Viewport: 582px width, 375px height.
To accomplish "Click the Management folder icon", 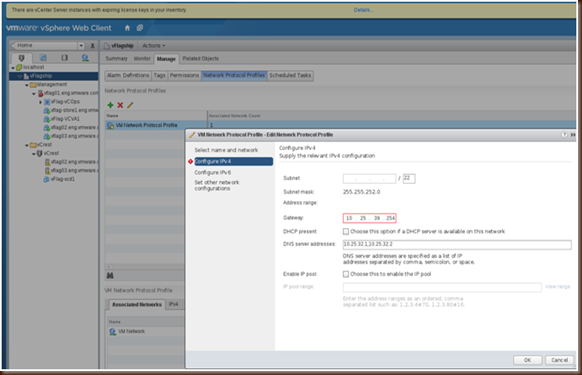I will pyautogui.click(x=33, y=85).
